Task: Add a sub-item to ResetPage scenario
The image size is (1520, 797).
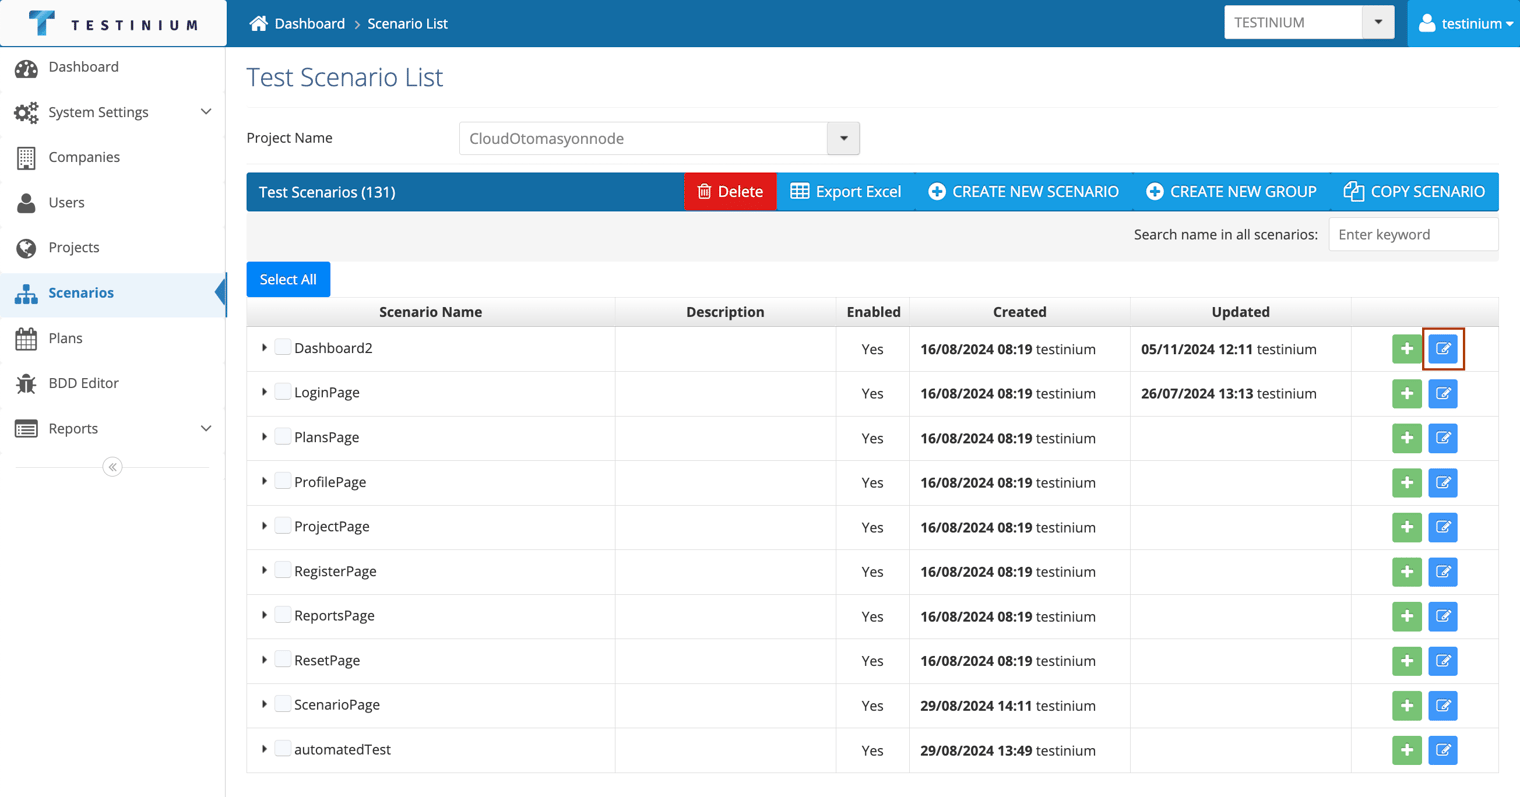Action: click(x=1406, y=661)
